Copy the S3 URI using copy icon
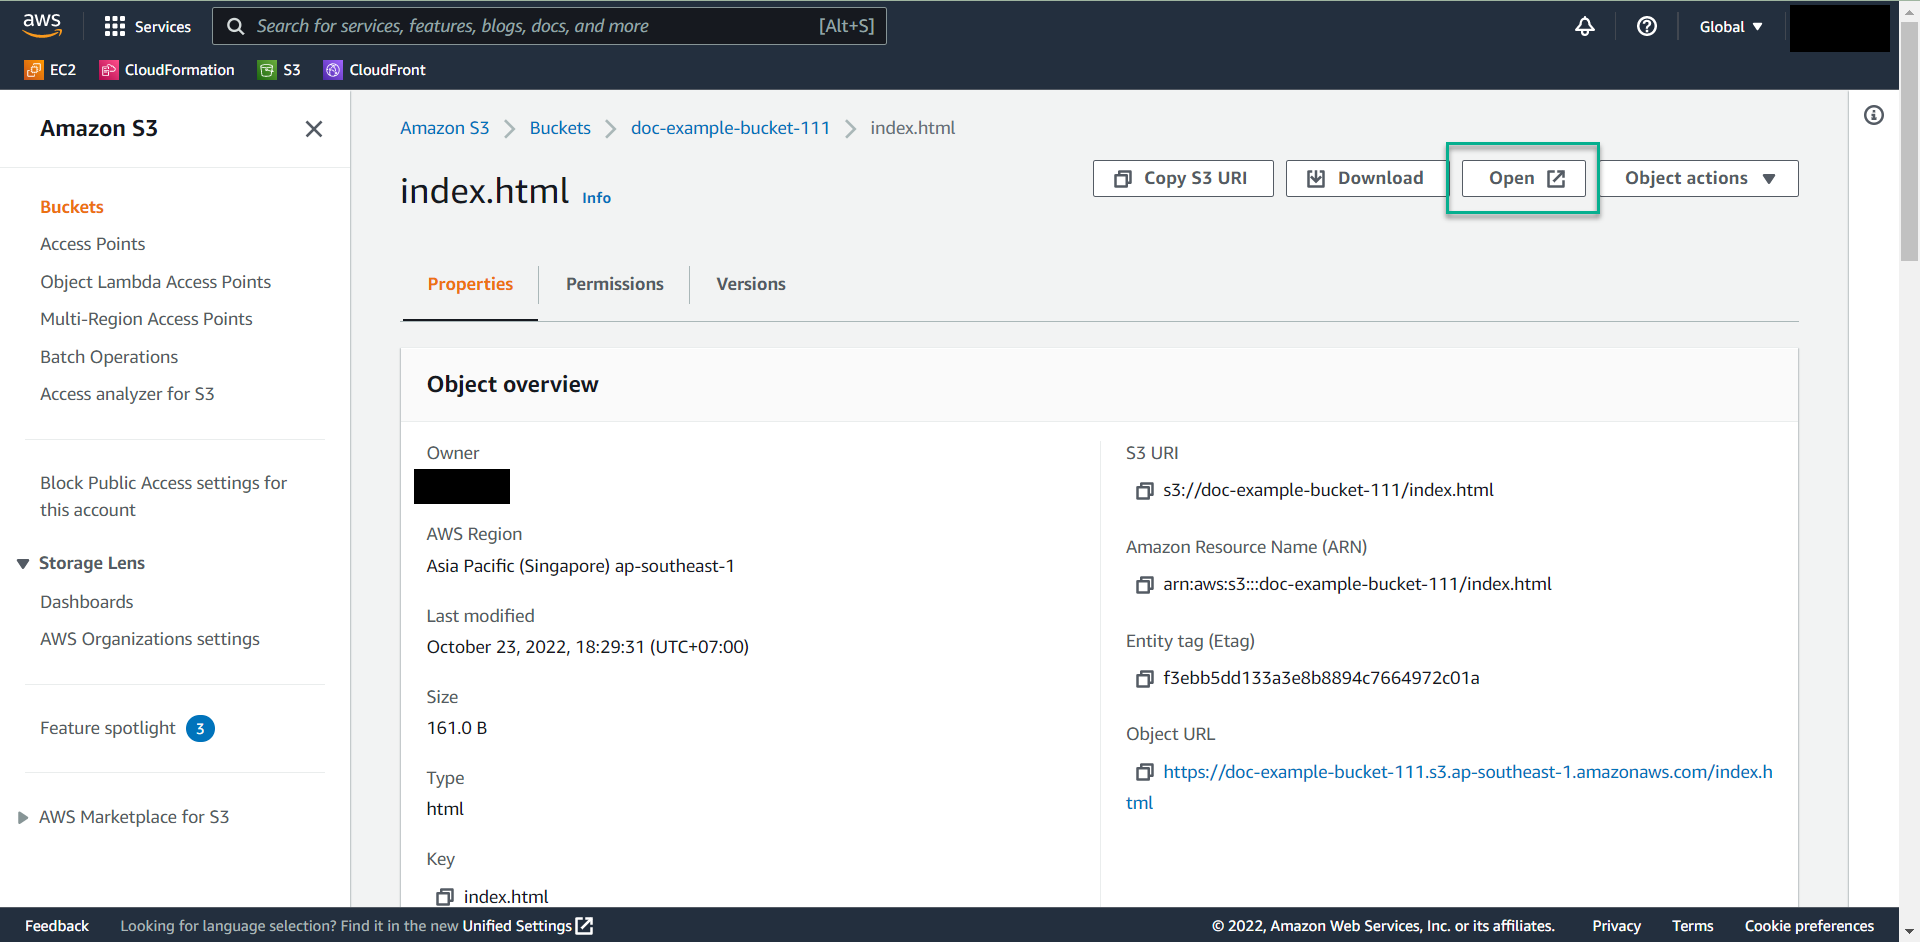 click(x=1144, y=491)
